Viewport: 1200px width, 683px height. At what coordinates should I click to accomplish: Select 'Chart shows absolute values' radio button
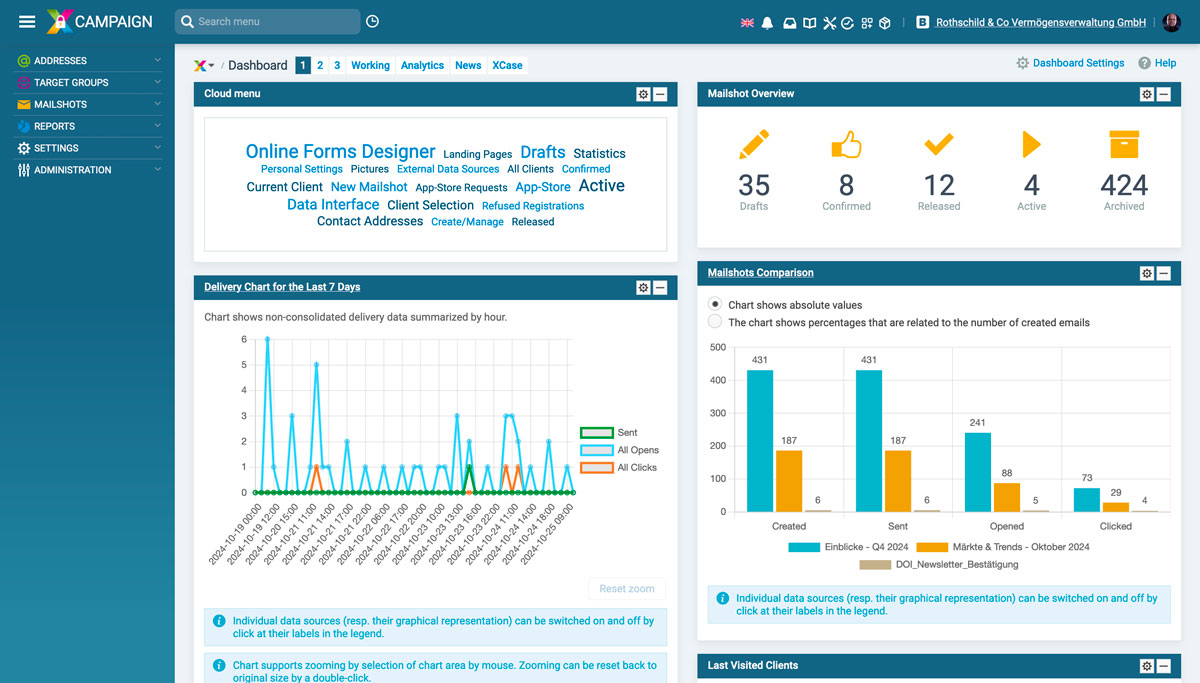coord(715,304)
